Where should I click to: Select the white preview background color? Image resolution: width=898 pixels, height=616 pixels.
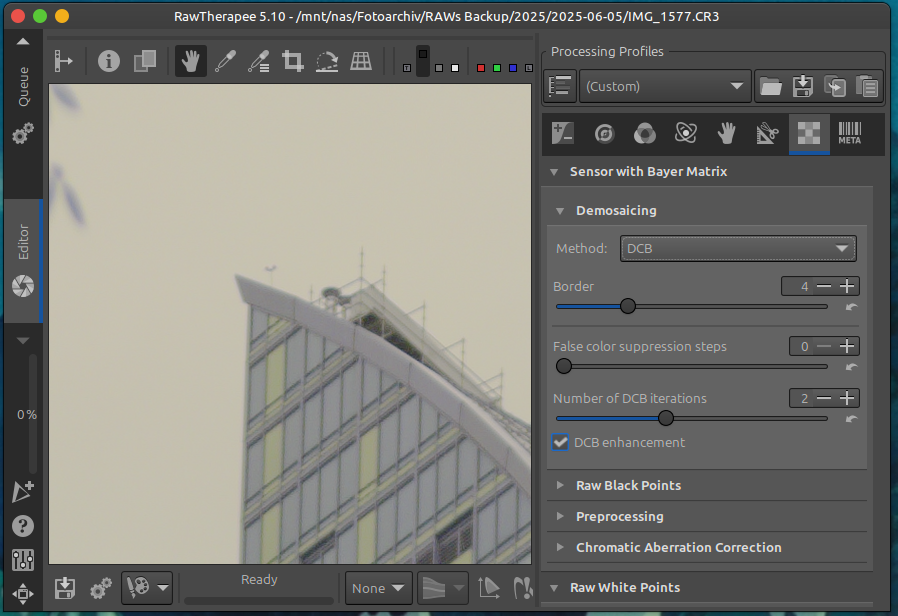tap(455, 68)
